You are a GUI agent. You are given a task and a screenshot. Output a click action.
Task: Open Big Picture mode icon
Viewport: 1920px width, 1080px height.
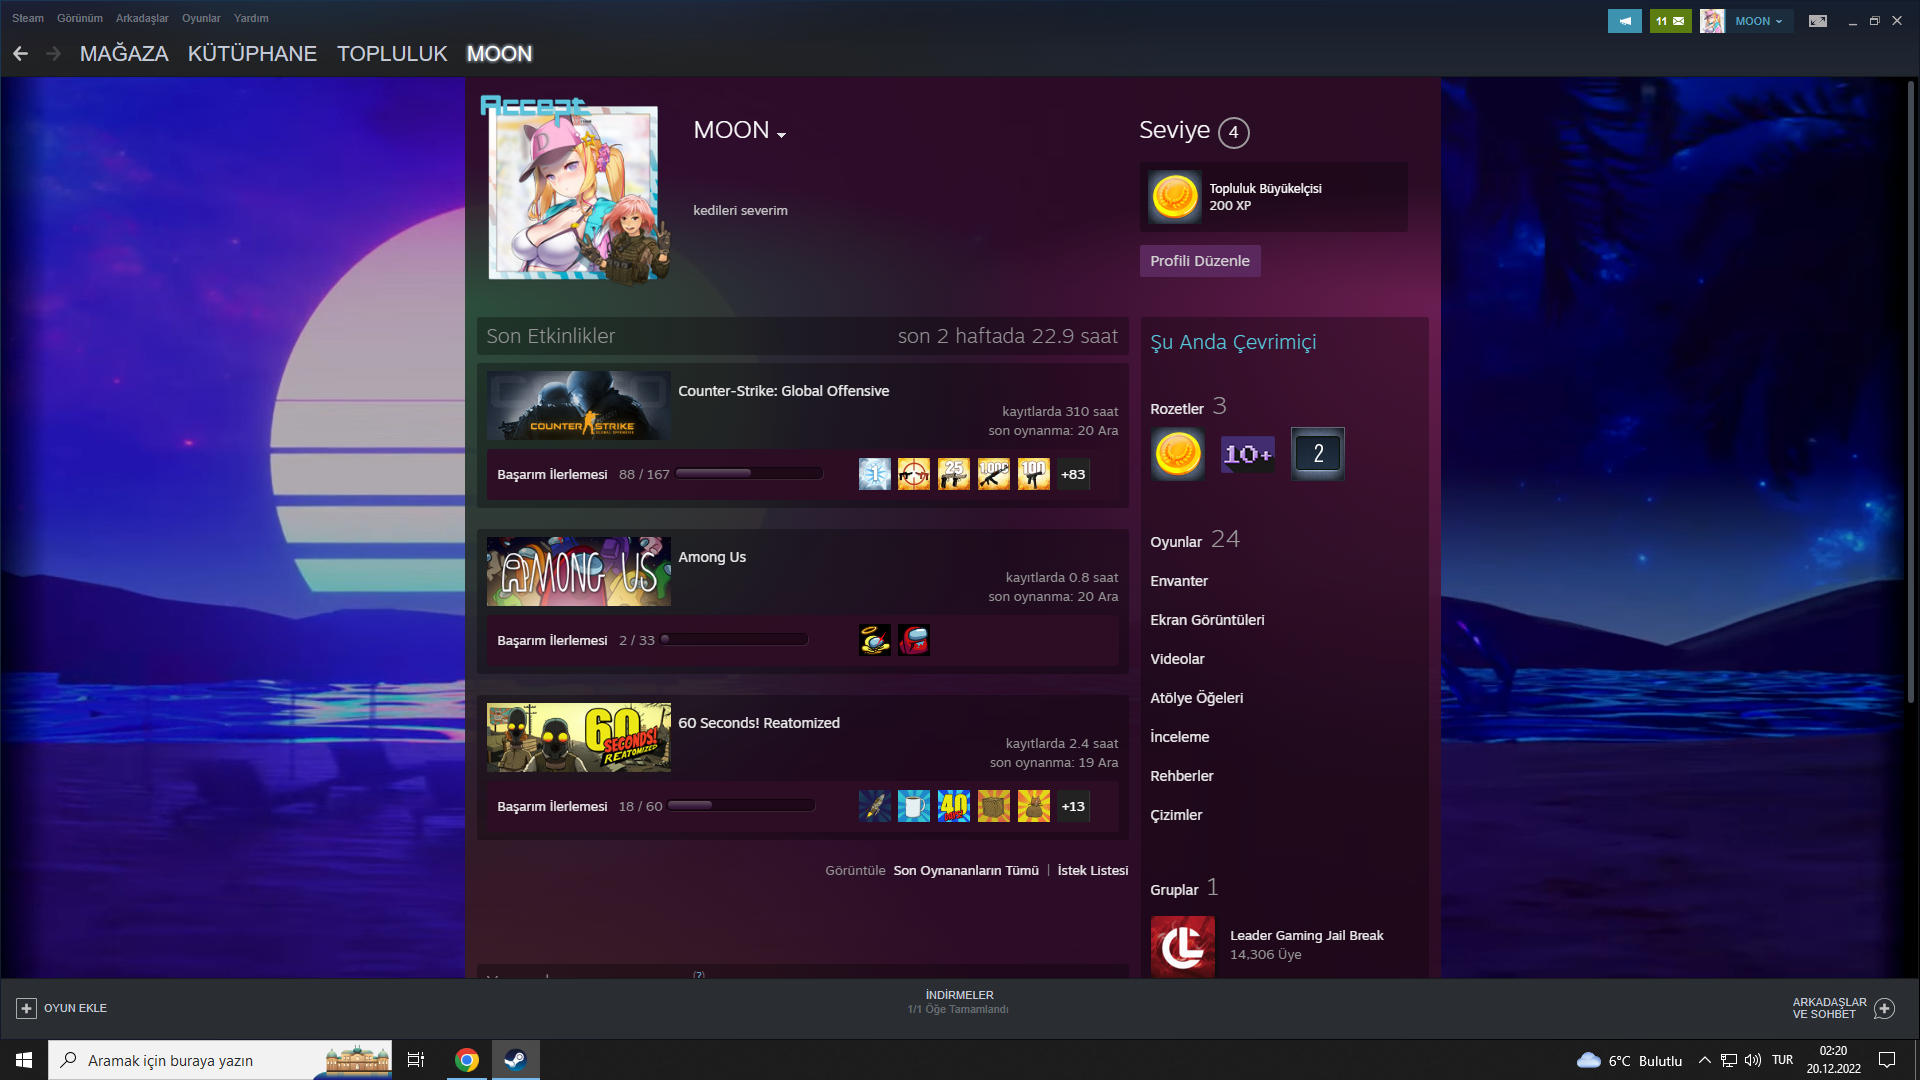pos(1818,21)
